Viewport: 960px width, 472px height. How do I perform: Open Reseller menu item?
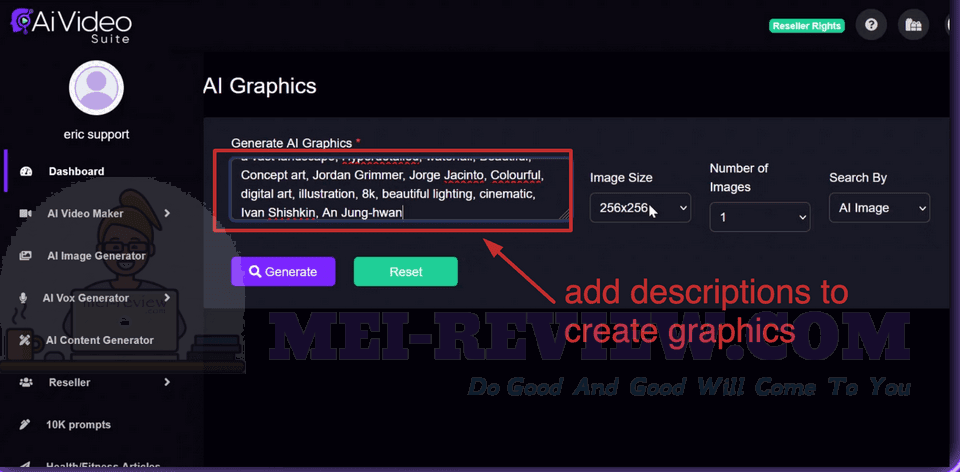(x=70, y=383)
